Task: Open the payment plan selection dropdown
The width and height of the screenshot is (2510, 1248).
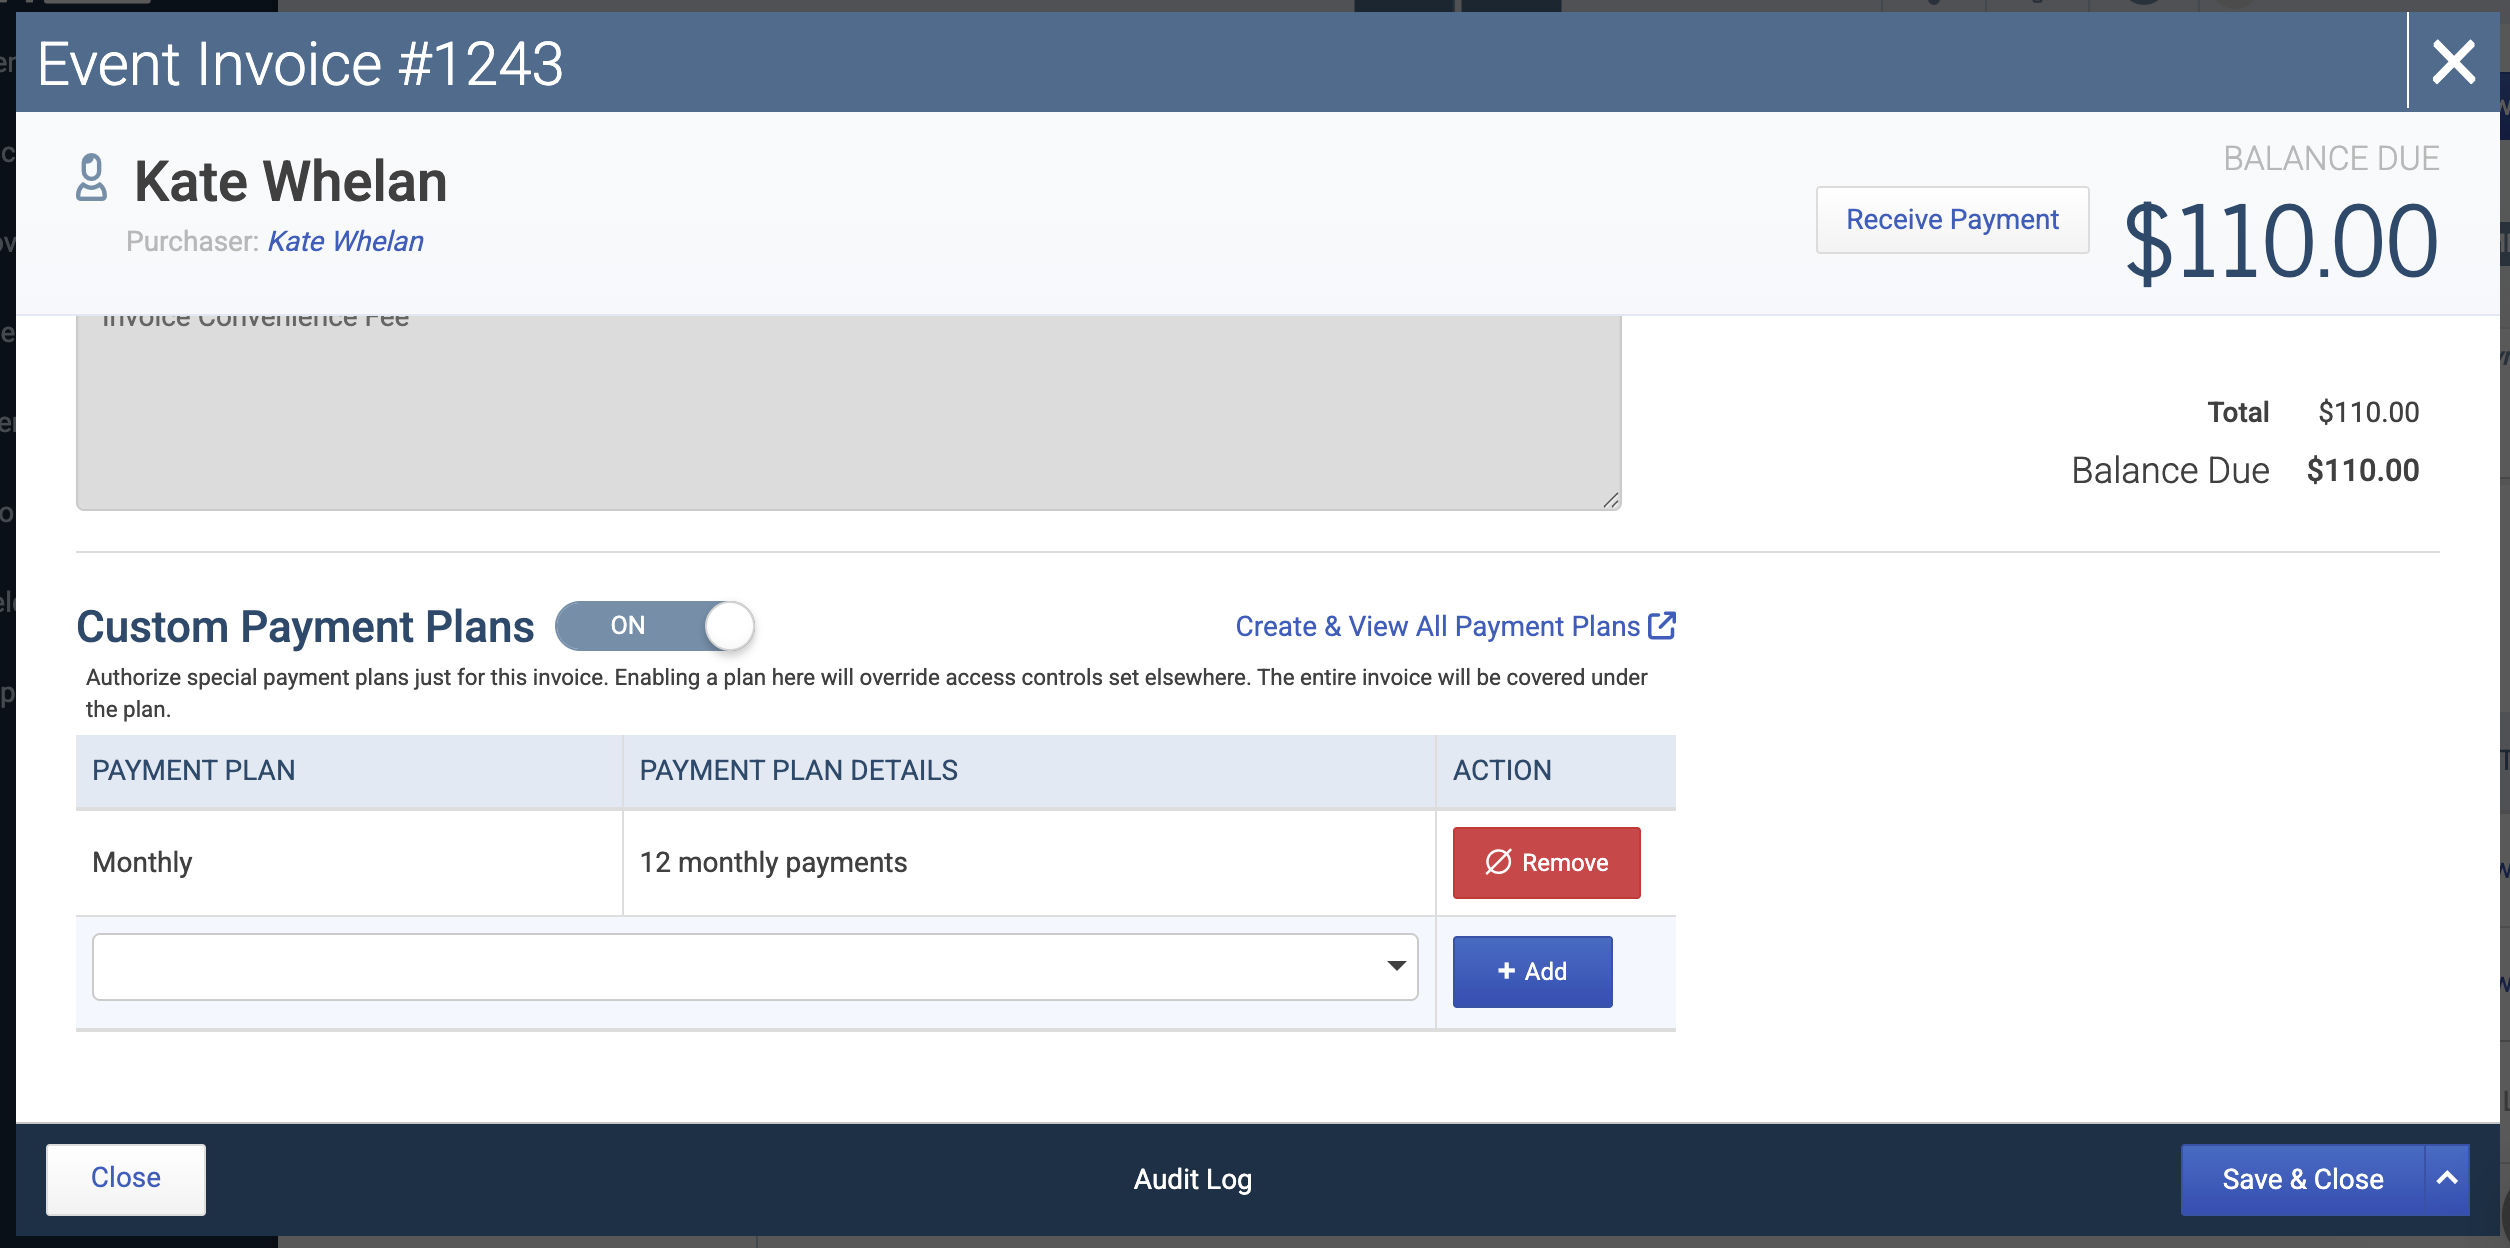Action: (x=755, y=967)
